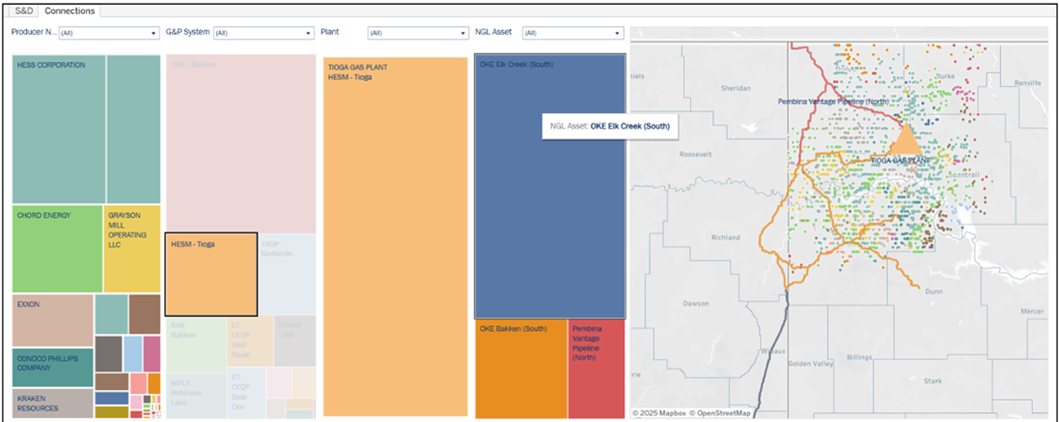Click the 'NGL Asset' filter label
The width and height of the screenshot is (1059, 422).
coord(493,32)
